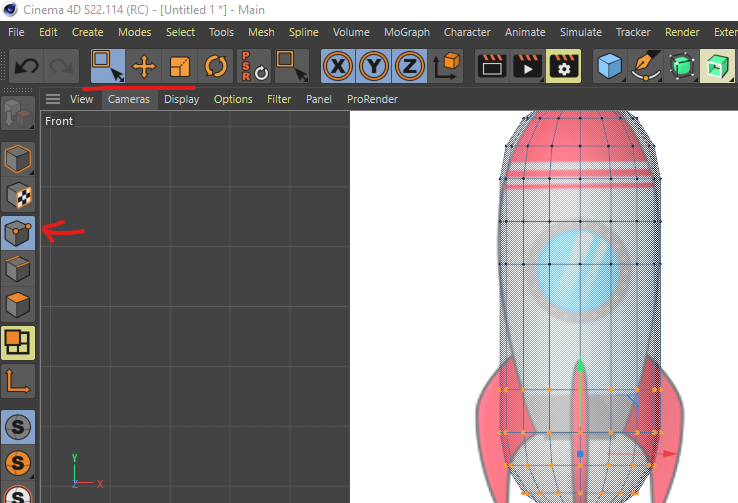Open the MoGraph menu

tap(407, 32)
